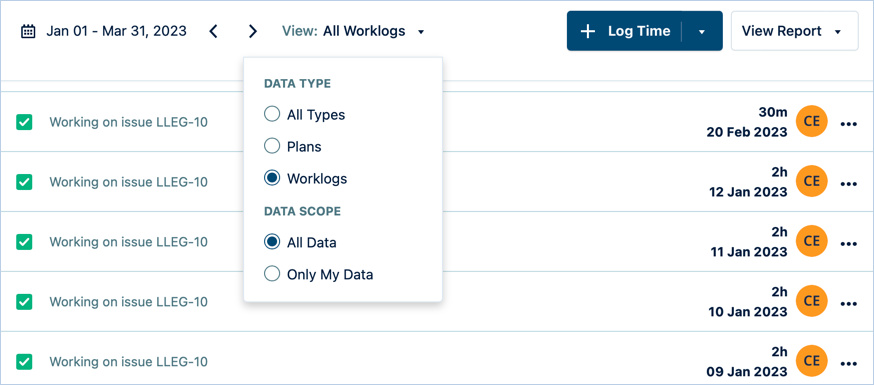Click the 10 Jan 2023 date text

747,312
